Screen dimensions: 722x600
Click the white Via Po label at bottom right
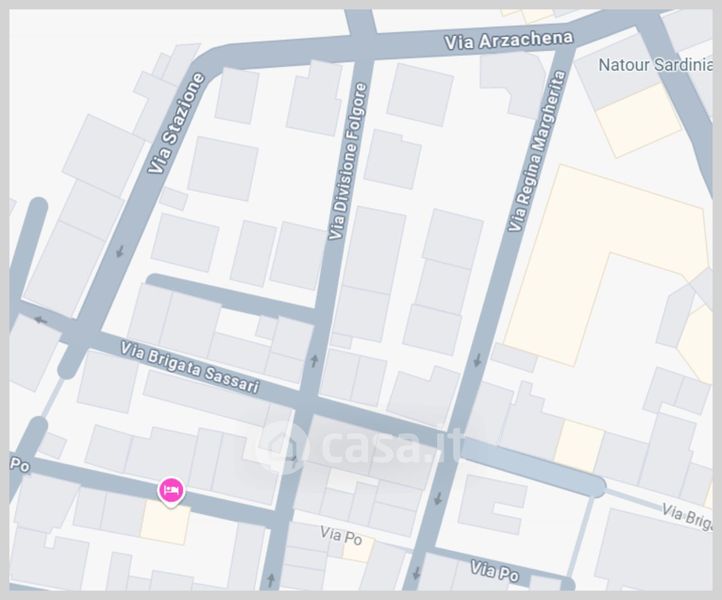point(495,571)
